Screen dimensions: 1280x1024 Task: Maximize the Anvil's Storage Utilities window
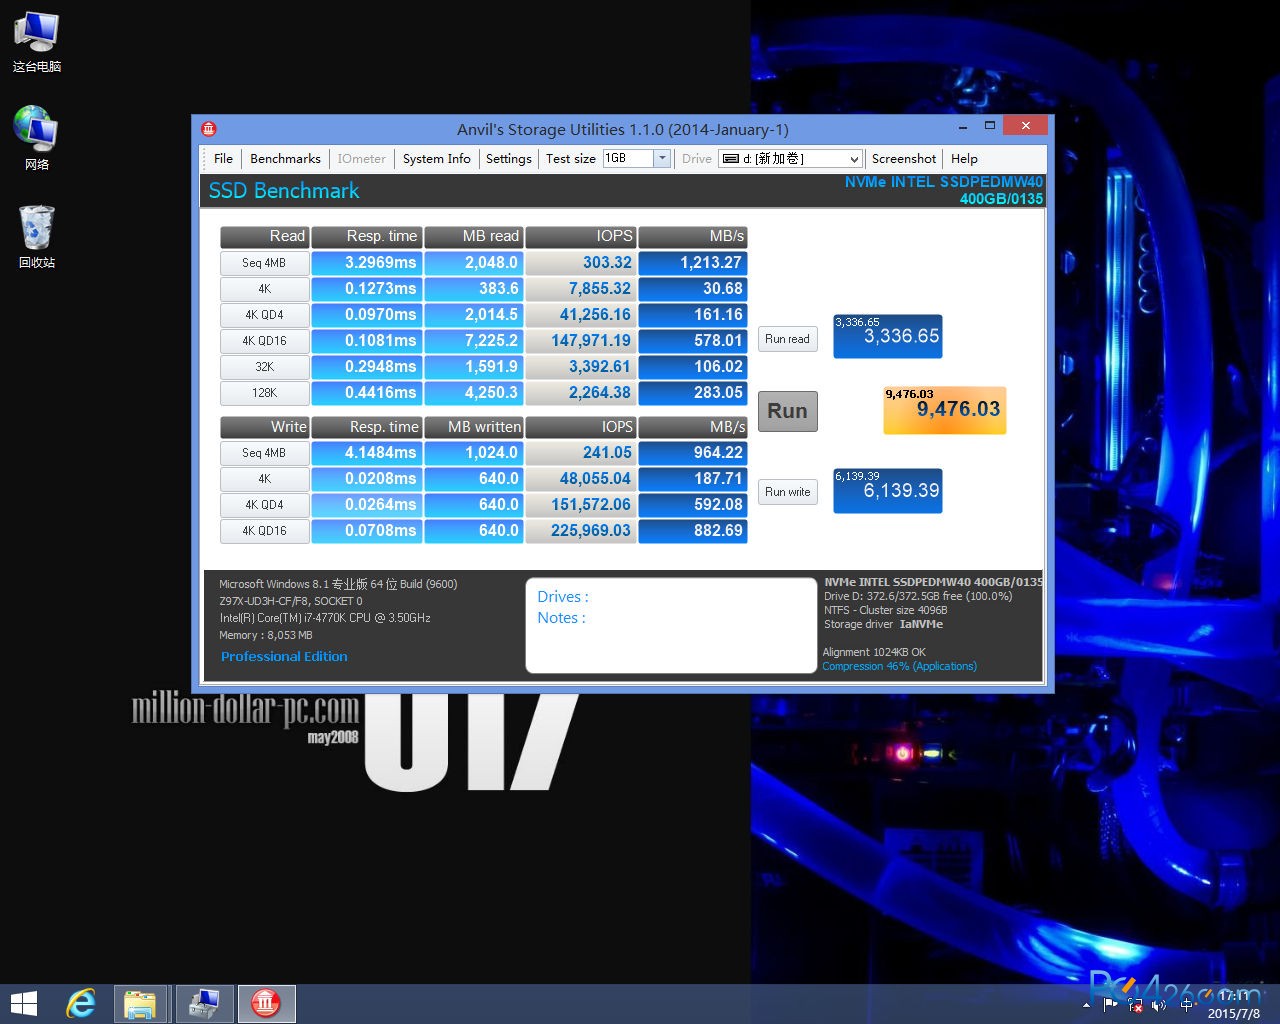[989, 126]
